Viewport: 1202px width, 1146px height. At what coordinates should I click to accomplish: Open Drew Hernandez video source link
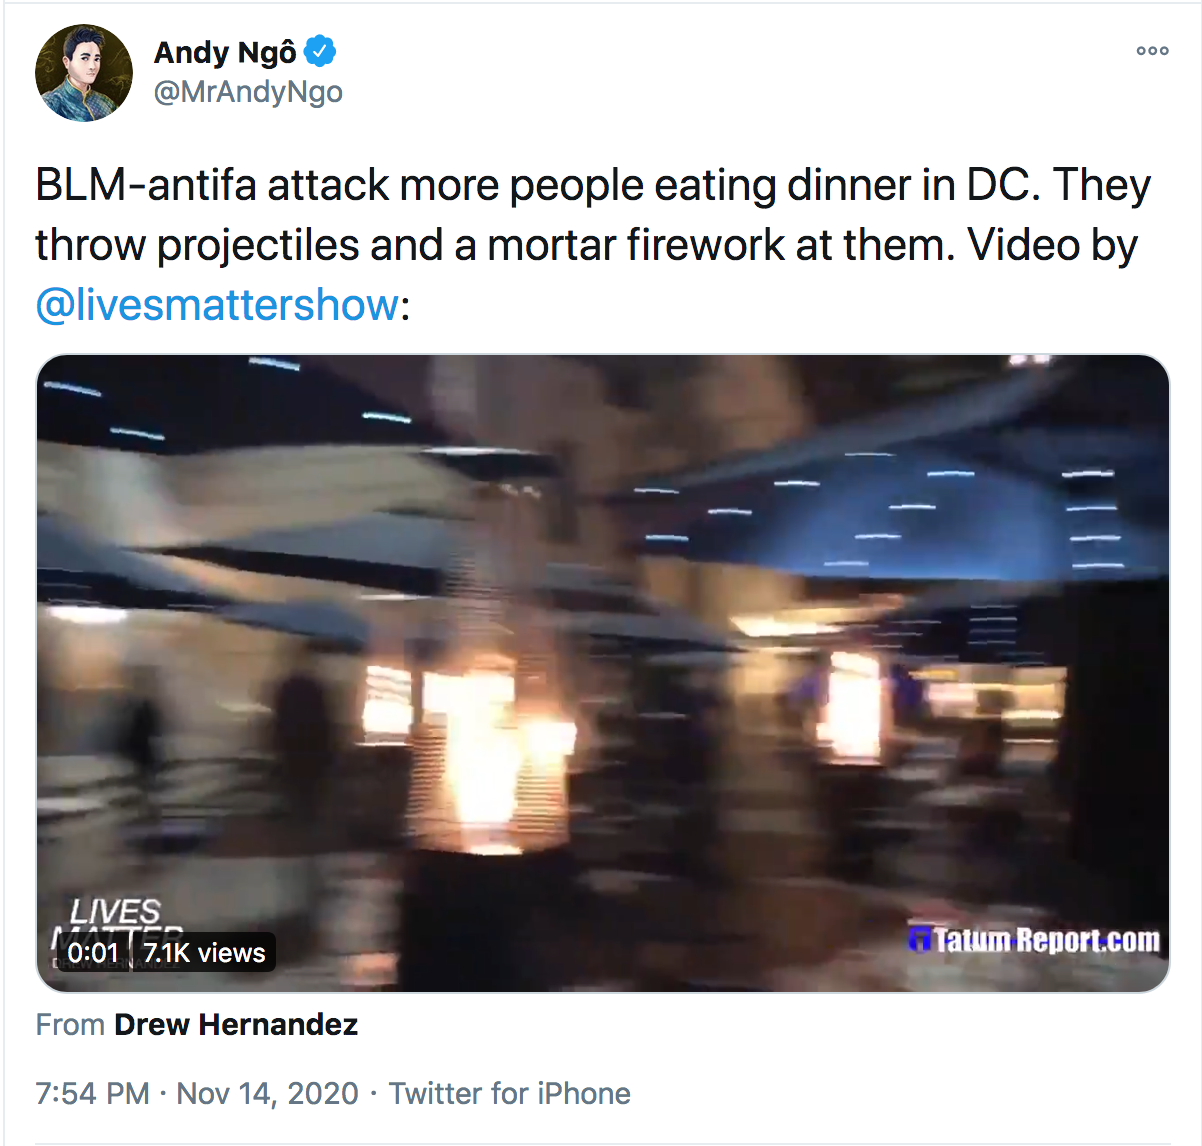point(236,1025)
